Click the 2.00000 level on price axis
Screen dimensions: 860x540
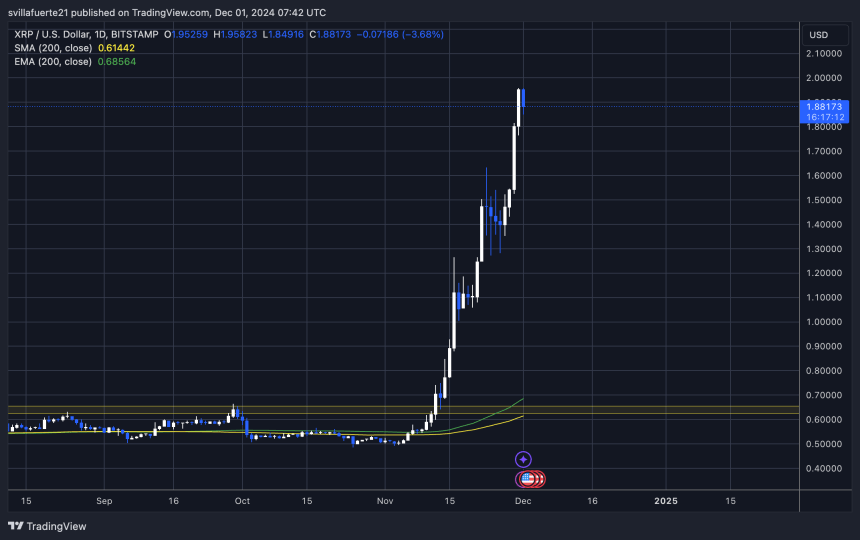point(825,78)
